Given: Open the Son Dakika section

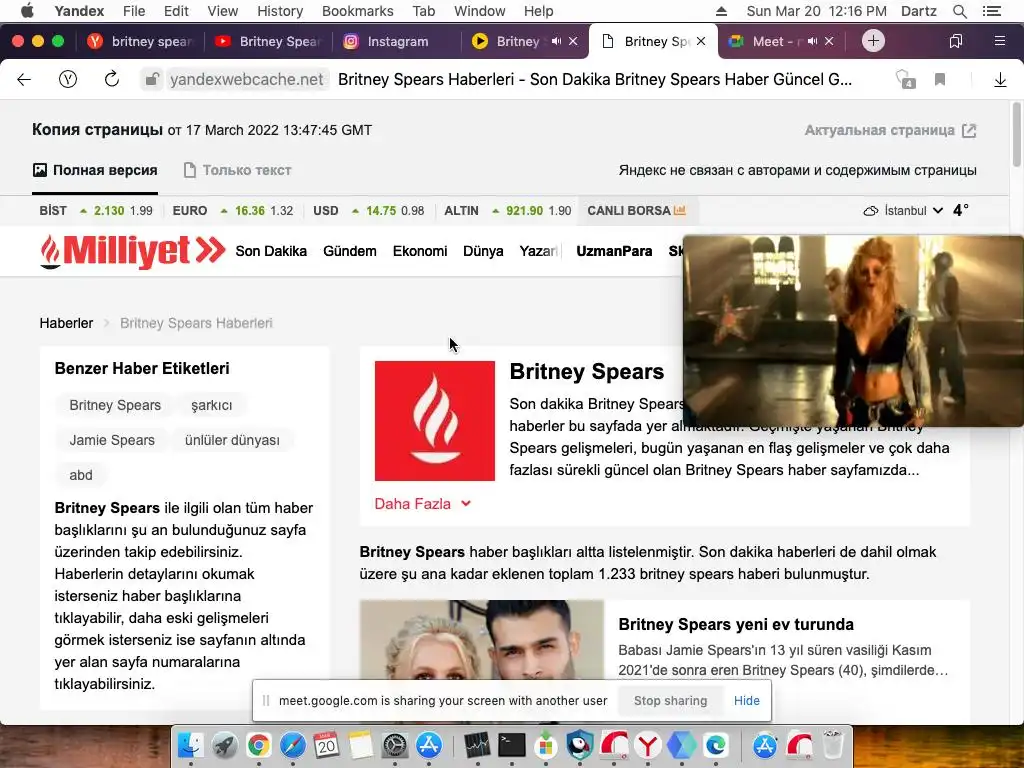Looking at the screenshot, I should (271, 251).
